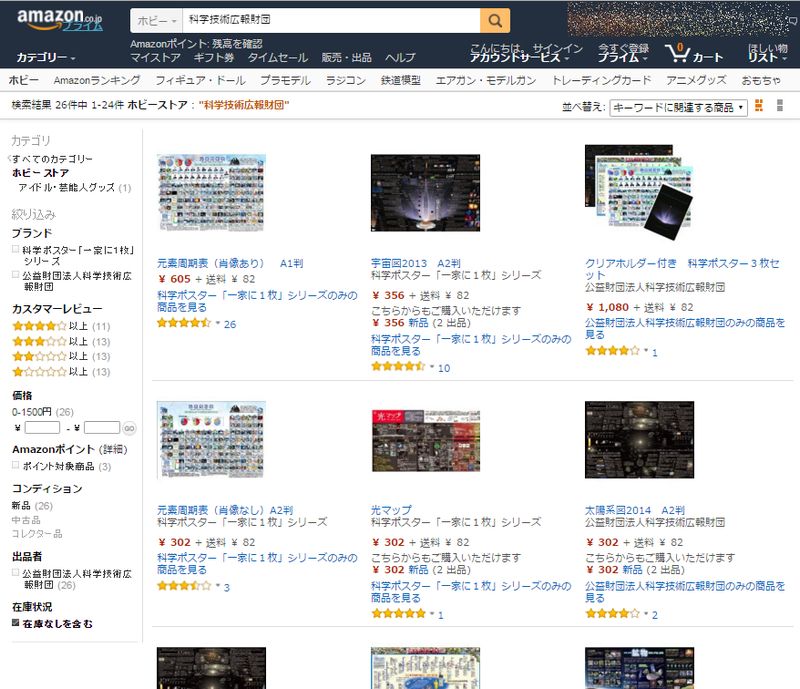800x689 pixels.
Task: Open the Amazonランキング tab
Action: click(x=97, y=81)
